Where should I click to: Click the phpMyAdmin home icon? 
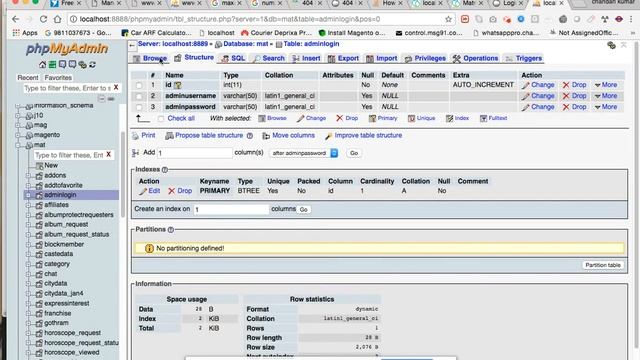point(42,64)
